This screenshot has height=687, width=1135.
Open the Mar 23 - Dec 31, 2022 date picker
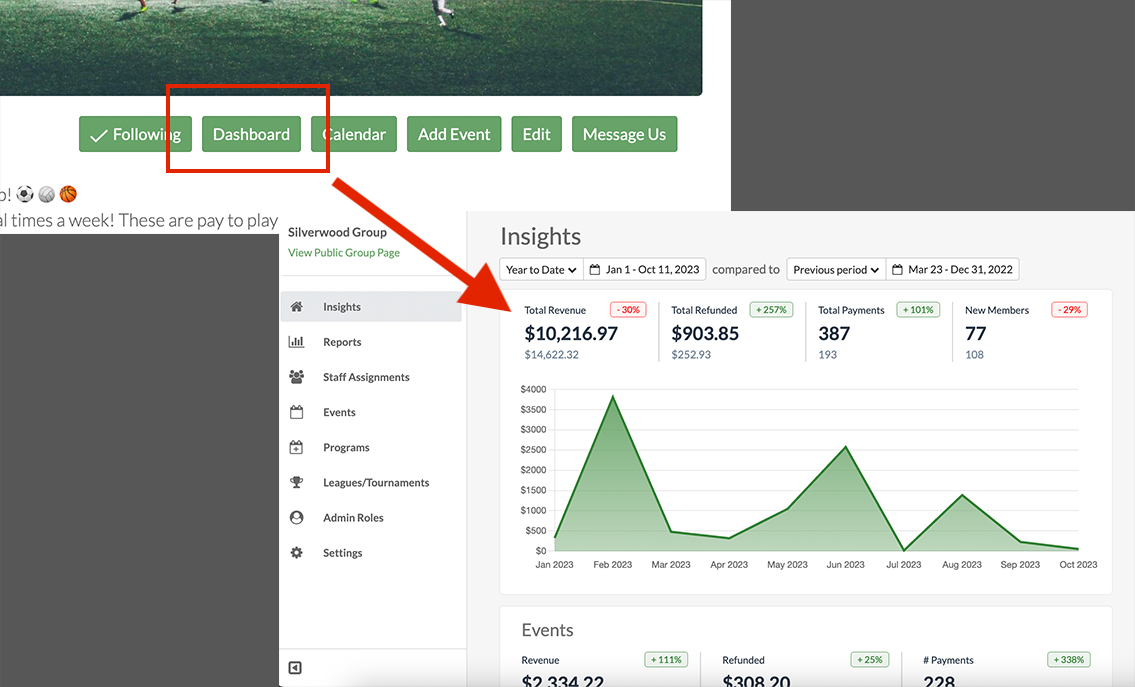(952, 270)
